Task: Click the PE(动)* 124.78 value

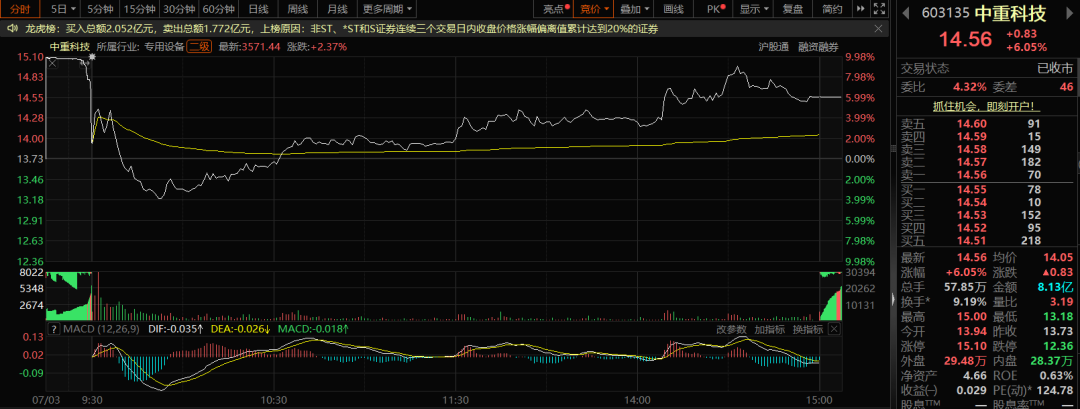Action: pos(1056,391)
